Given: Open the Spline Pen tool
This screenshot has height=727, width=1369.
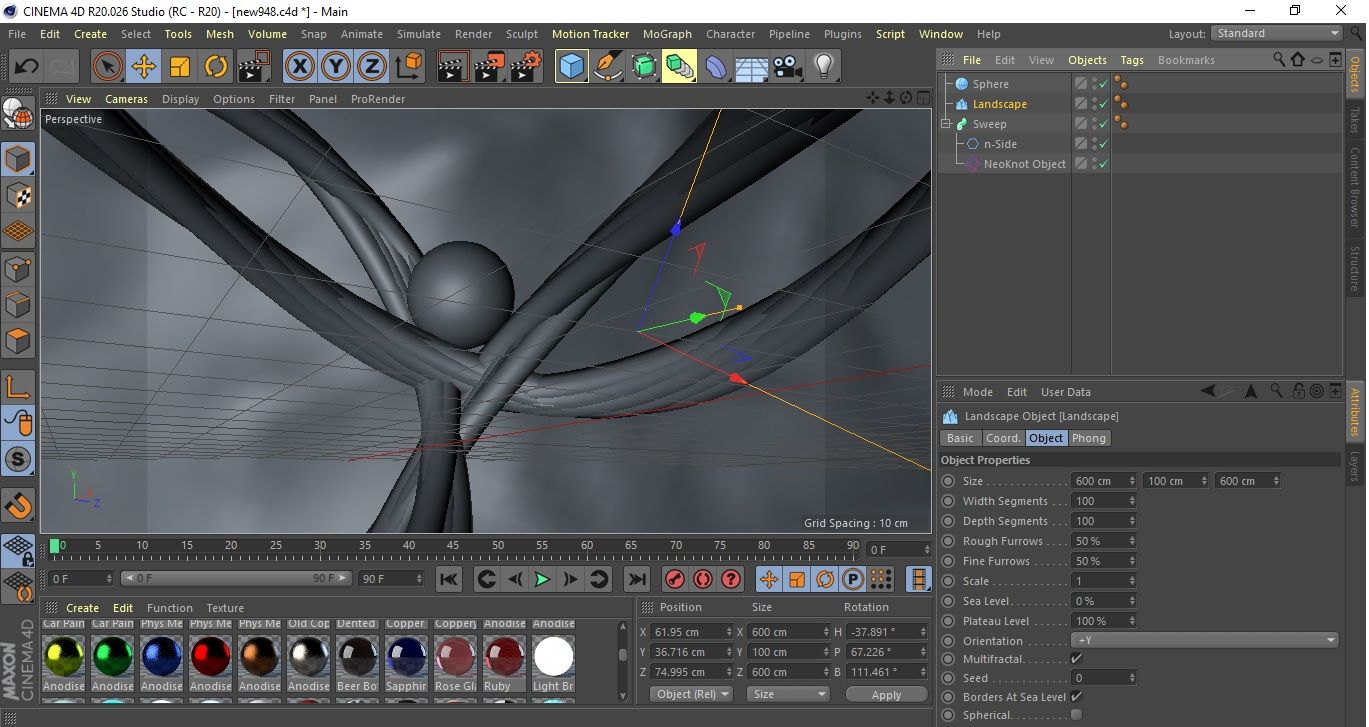Looking at the screenshot, I should click(608, 67).
